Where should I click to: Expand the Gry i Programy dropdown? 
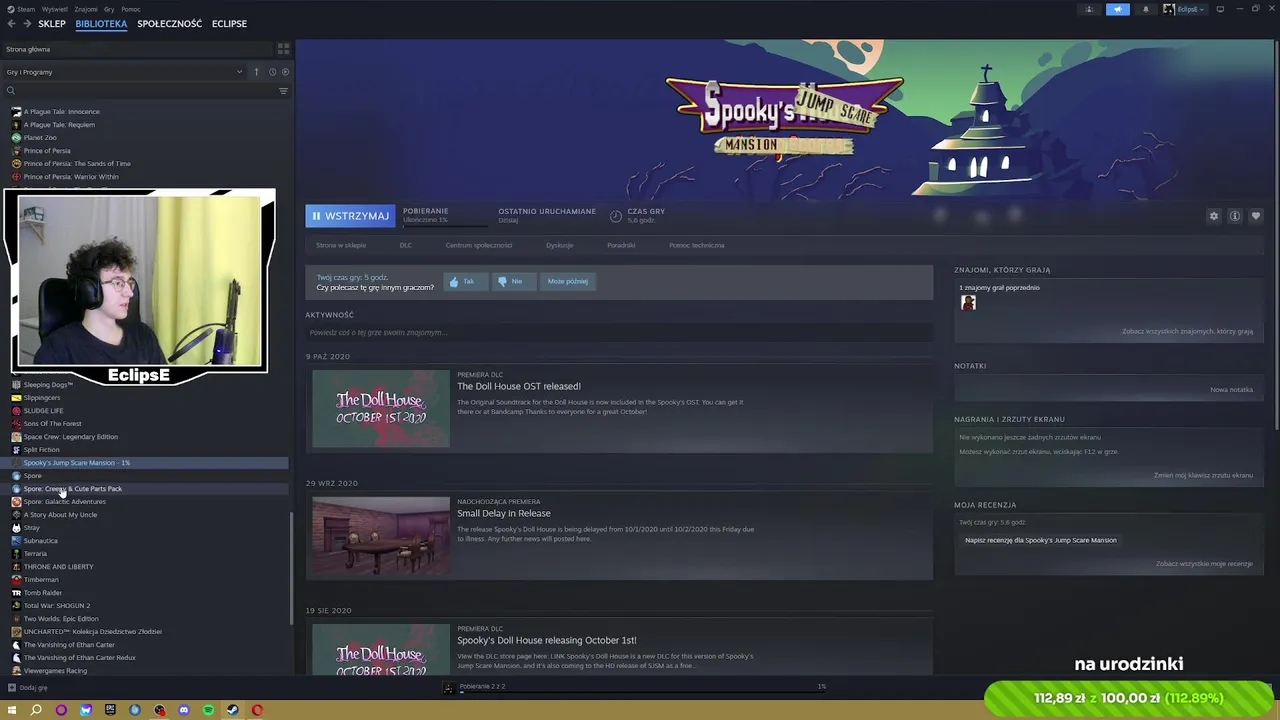point(124,72)
